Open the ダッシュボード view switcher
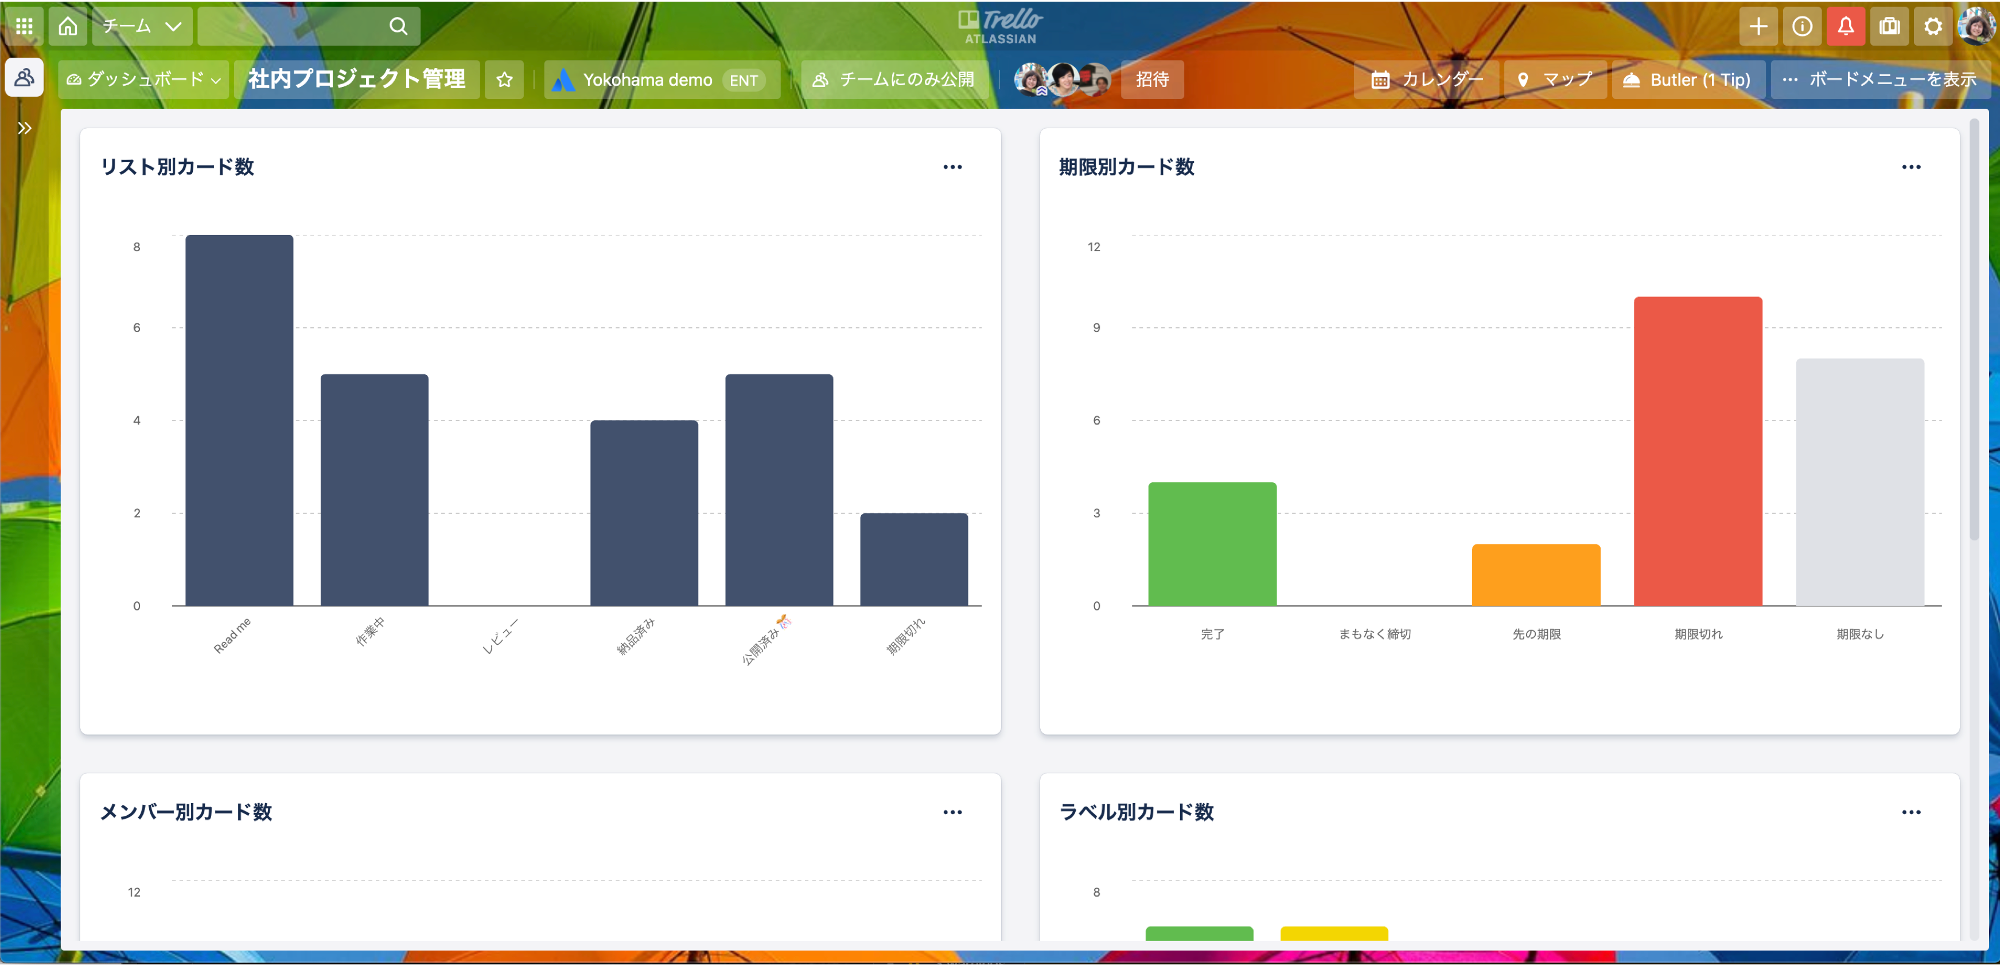The image size is (2002, 966). [144, 80]
